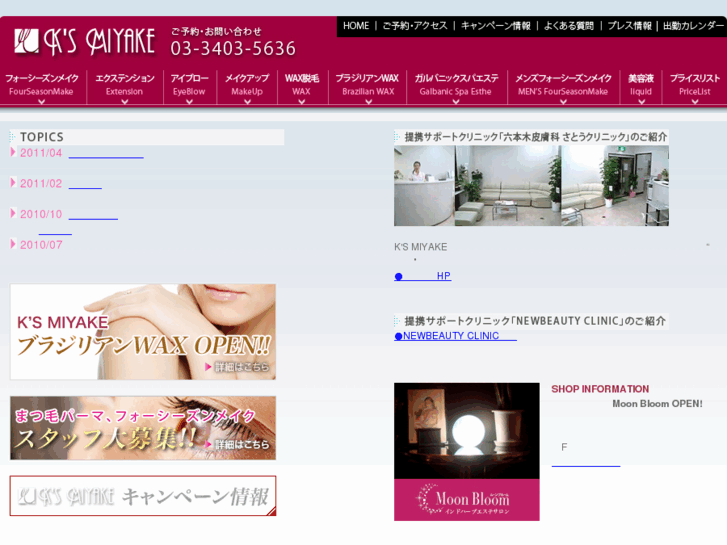The height and width of the screenshot is (545, 727).
Task: Expand FourSeasonMake menu
Action: (x=42, y=87)
